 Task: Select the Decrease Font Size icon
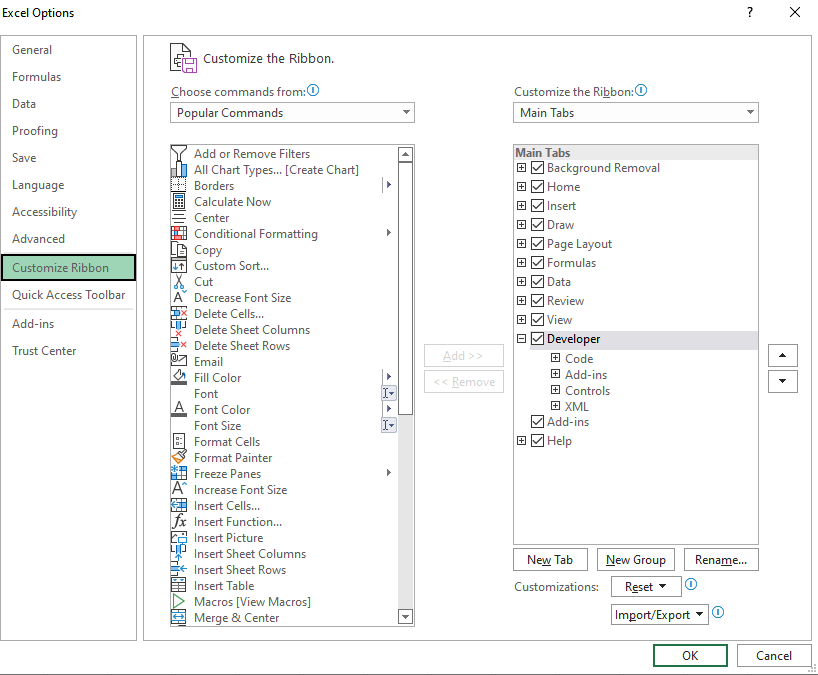point(179,297)
